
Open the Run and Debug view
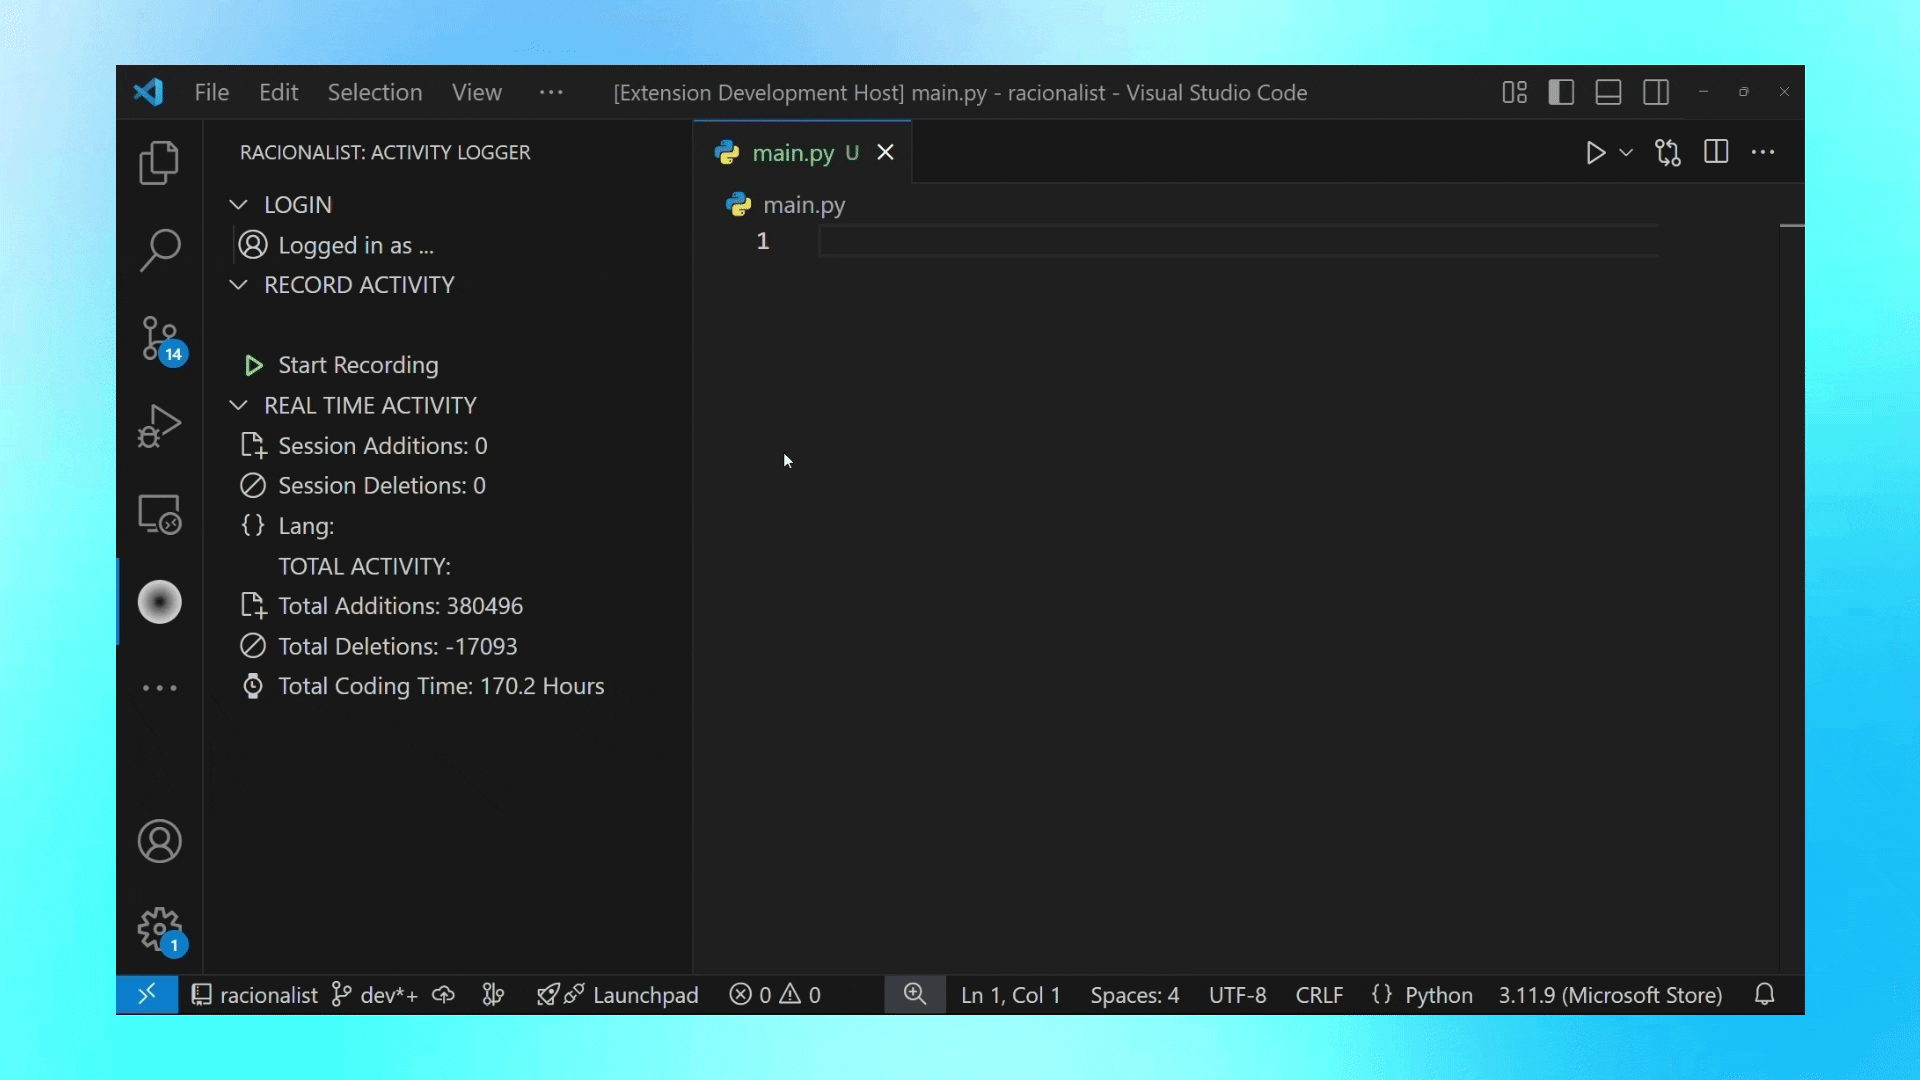pos(159,426)
